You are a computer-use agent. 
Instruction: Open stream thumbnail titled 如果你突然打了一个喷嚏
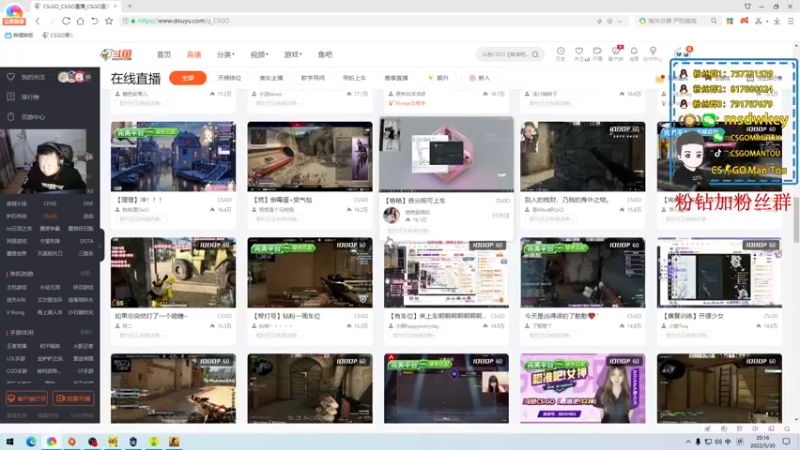(x=173, y=272)
